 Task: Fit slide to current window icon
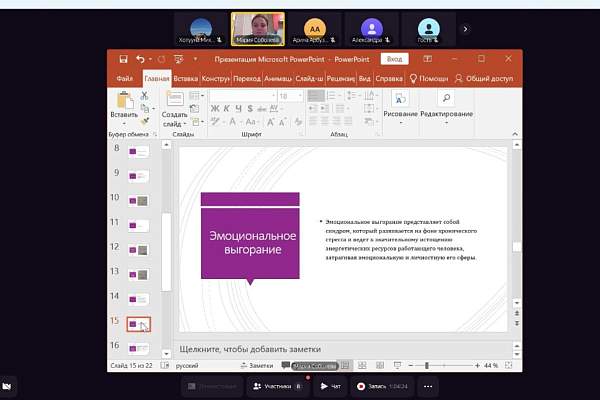click(x=508, y=365)
